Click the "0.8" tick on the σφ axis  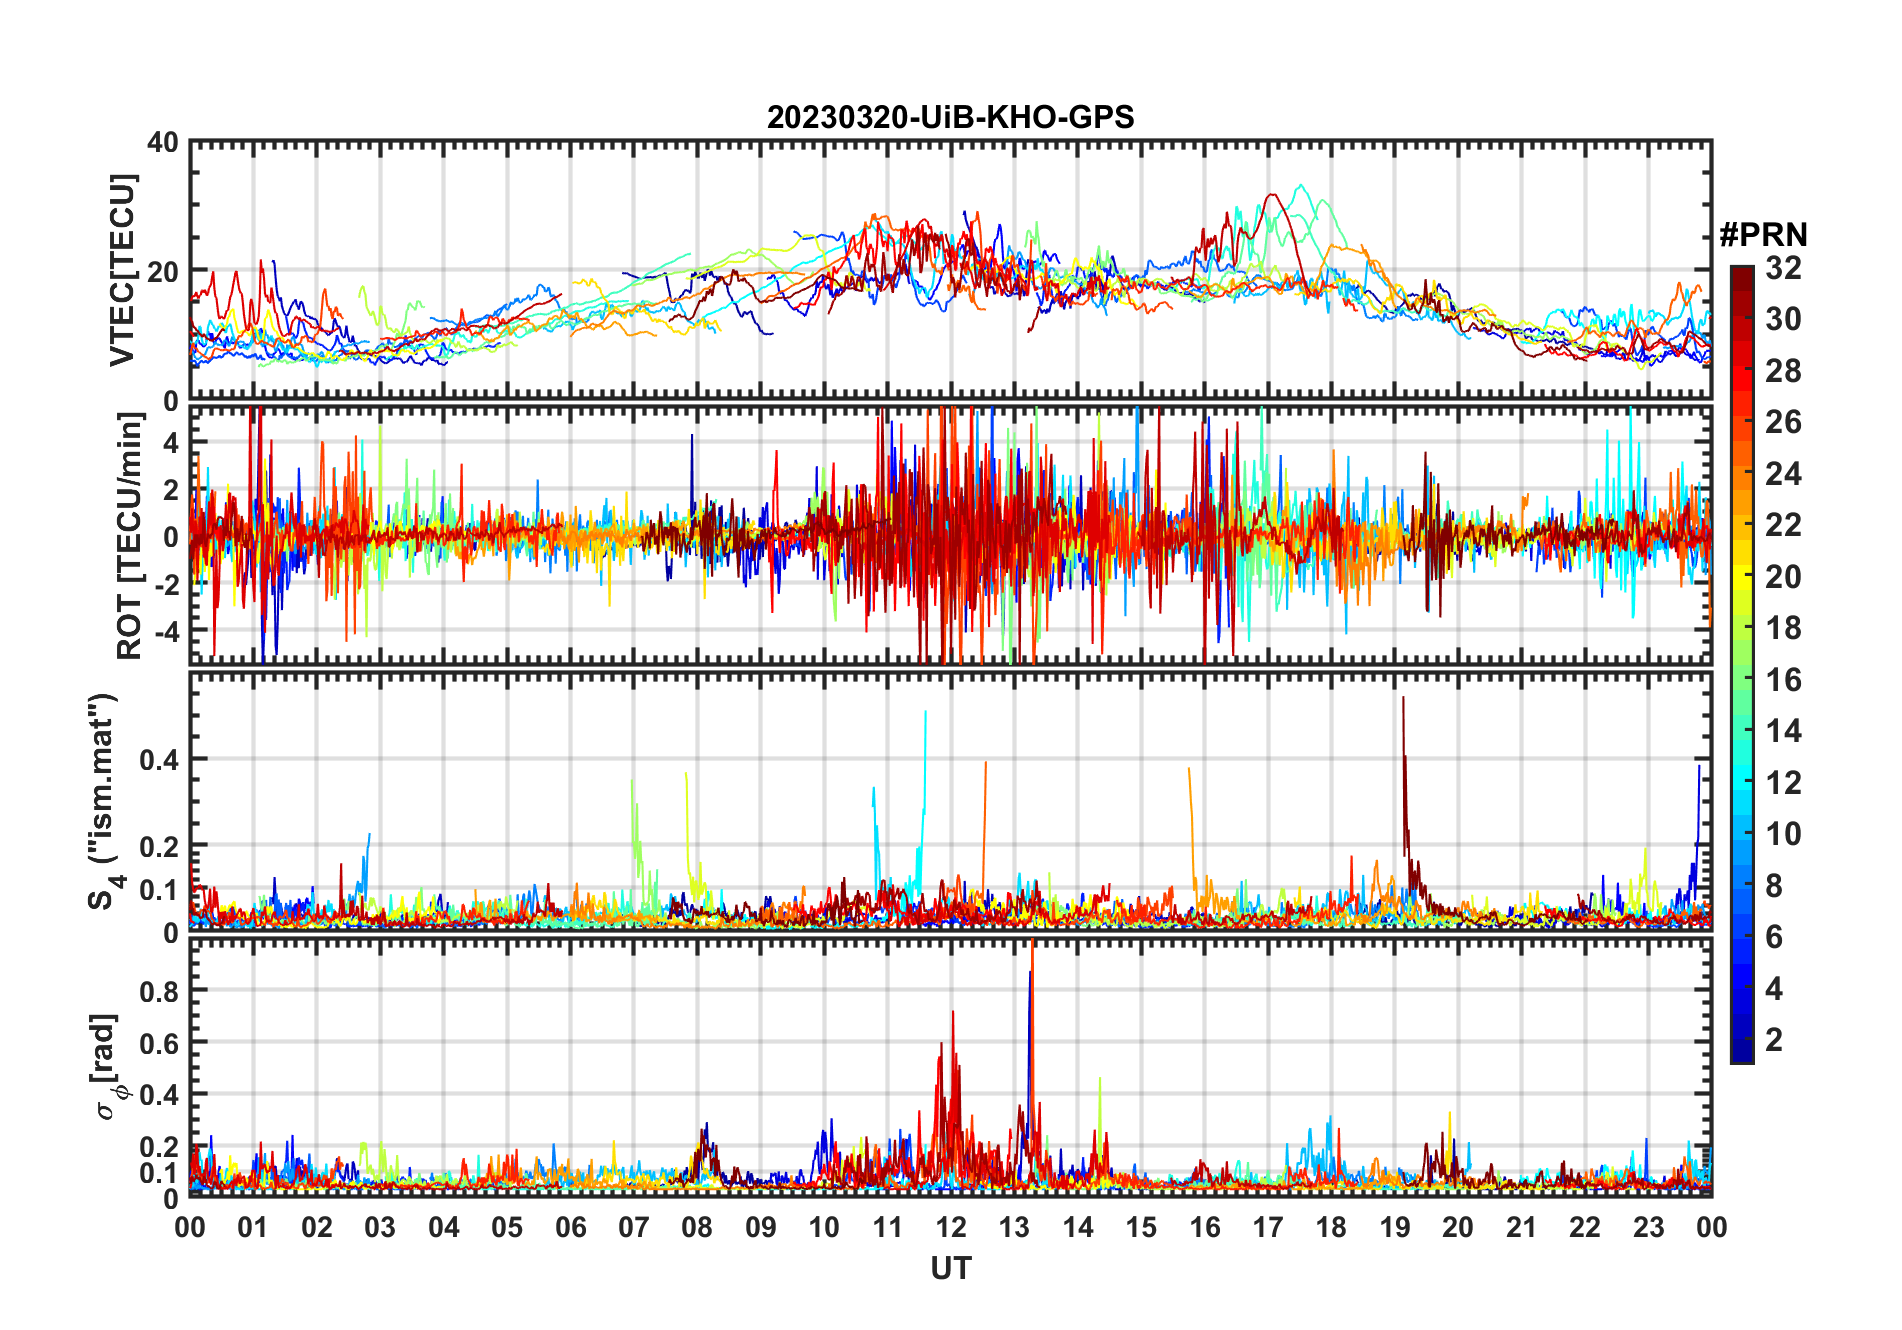coord(159,991)
